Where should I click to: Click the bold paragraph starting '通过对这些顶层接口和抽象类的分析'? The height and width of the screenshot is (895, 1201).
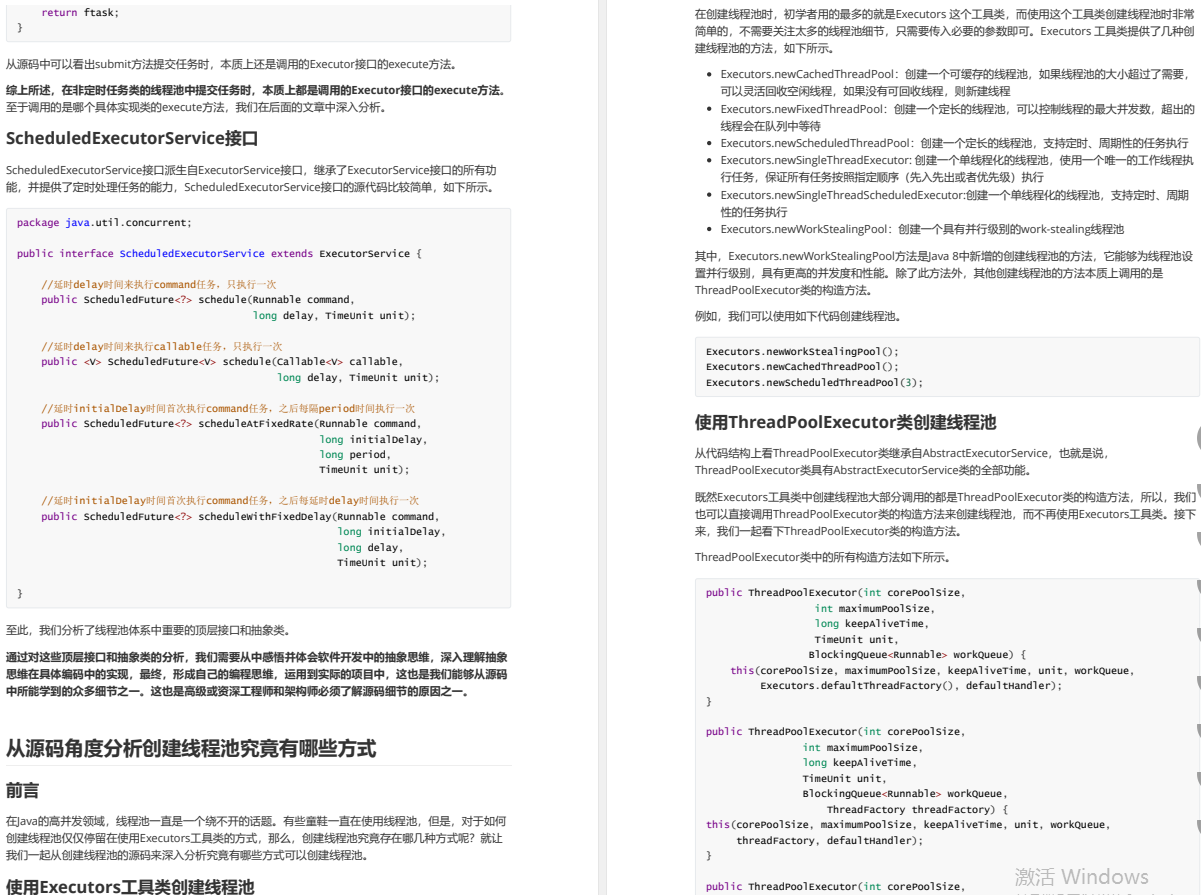(x=257, y=674)
